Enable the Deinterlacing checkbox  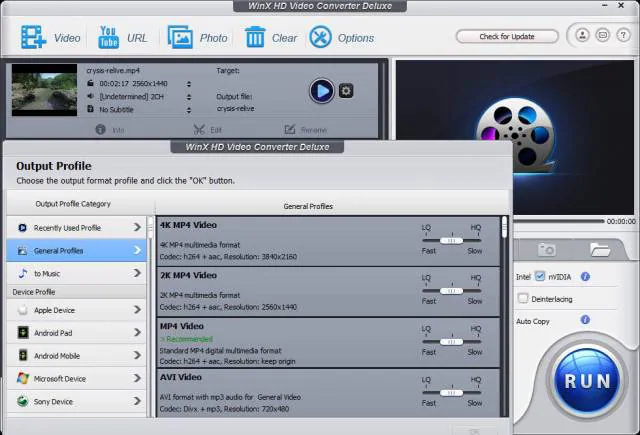(522, 298)
